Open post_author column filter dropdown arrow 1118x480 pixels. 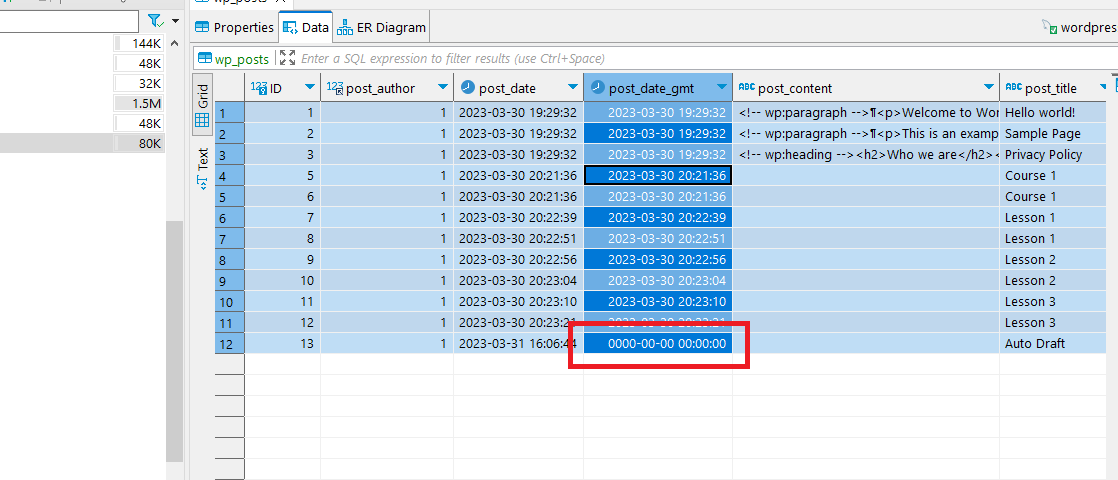pos(443,88)
